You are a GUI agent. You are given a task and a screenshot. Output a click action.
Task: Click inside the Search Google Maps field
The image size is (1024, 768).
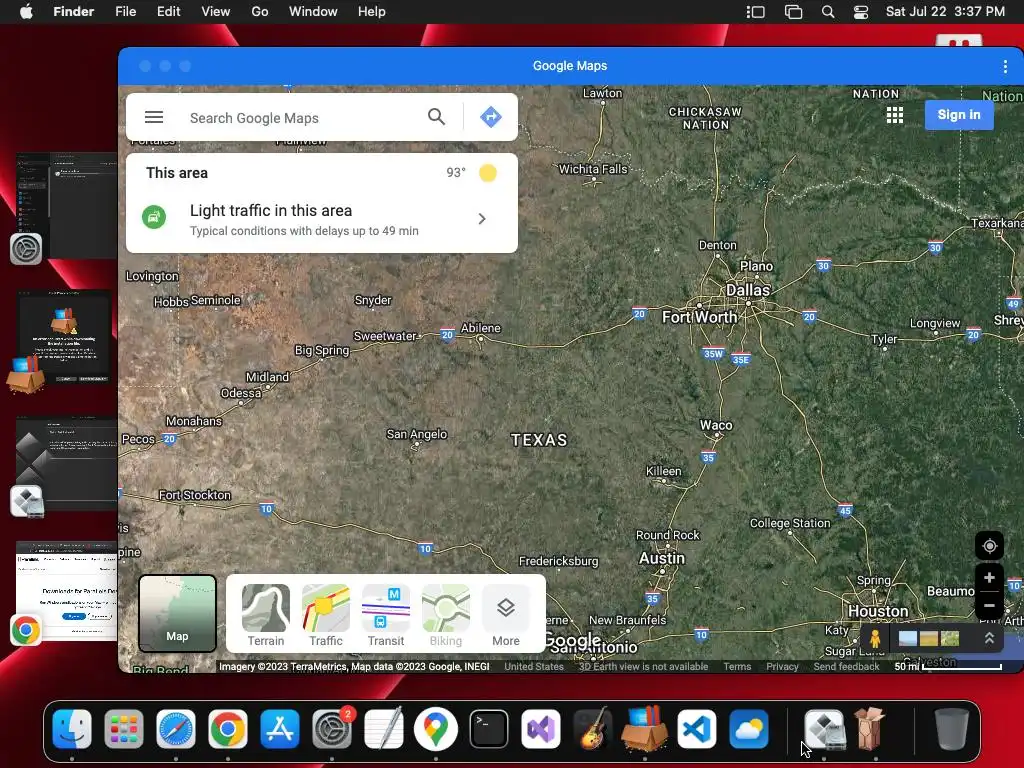click(x=302, y=118)
